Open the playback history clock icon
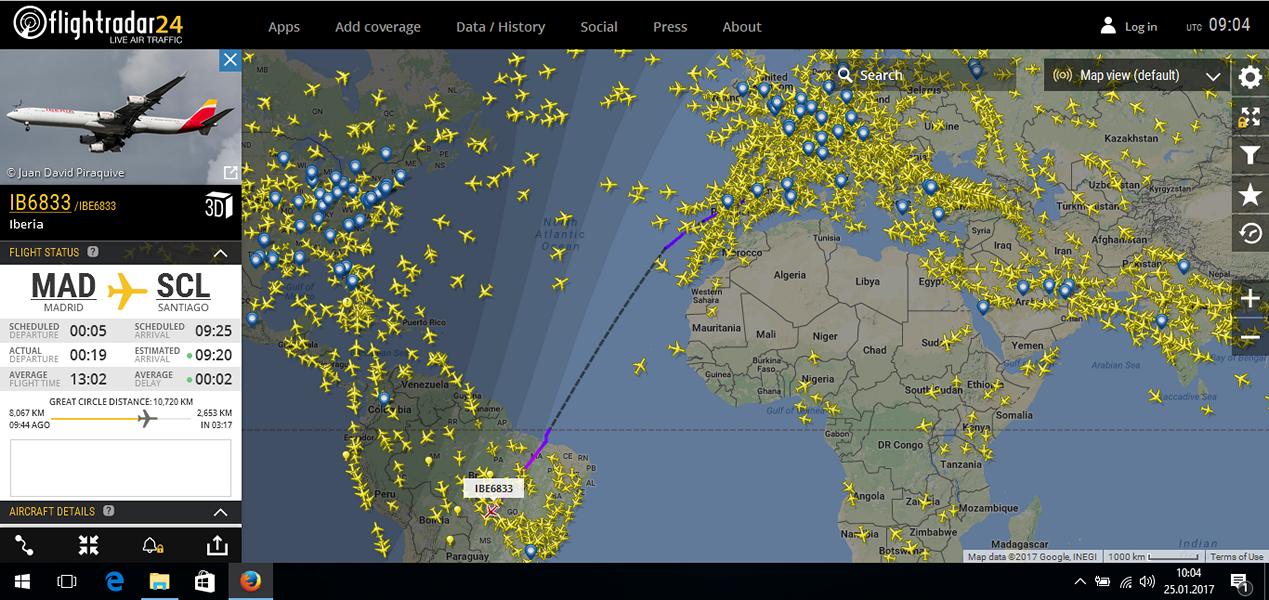 (1250, 233)
